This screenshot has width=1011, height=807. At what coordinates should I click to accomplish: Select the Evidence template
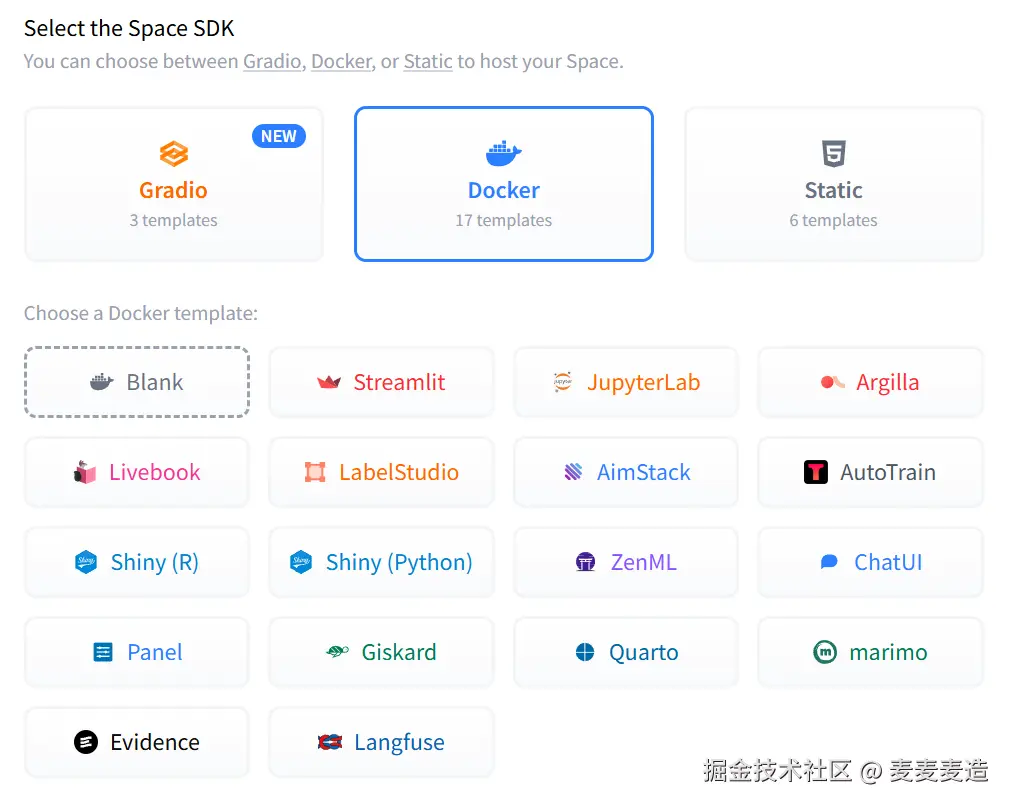137,742
